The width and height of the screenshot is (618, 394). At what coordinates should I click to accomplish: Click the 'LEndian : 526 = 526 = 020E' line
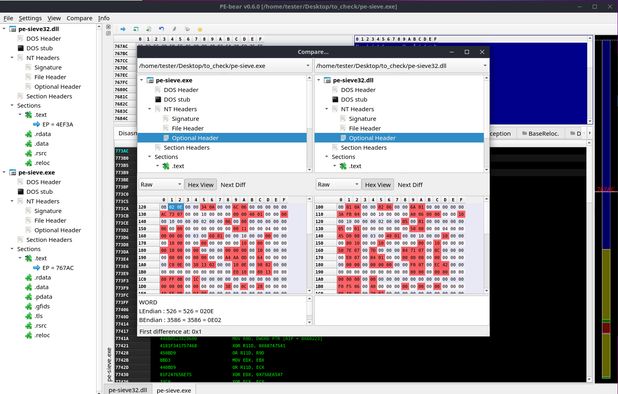coord(176,311)
